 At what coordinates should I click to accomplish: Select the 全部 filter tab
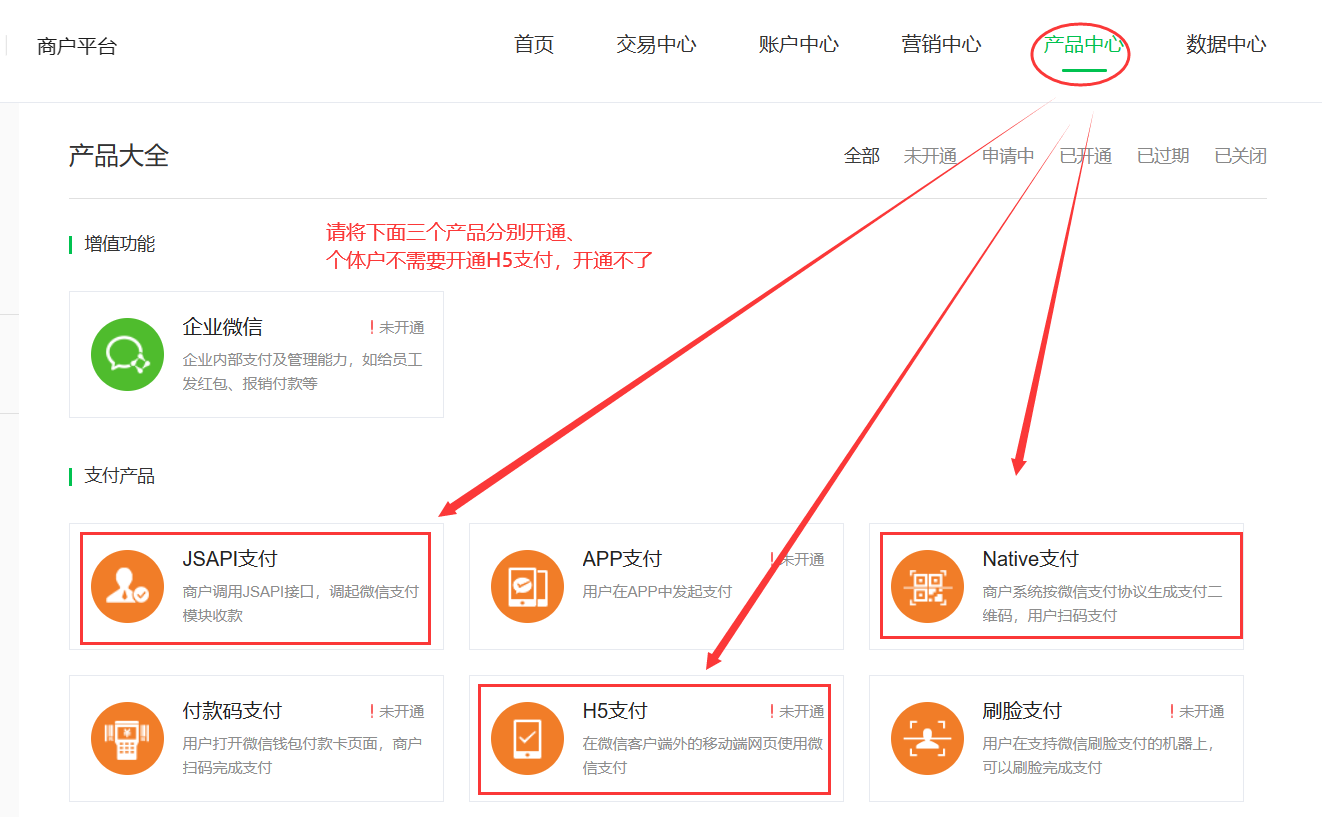(861, 156)
